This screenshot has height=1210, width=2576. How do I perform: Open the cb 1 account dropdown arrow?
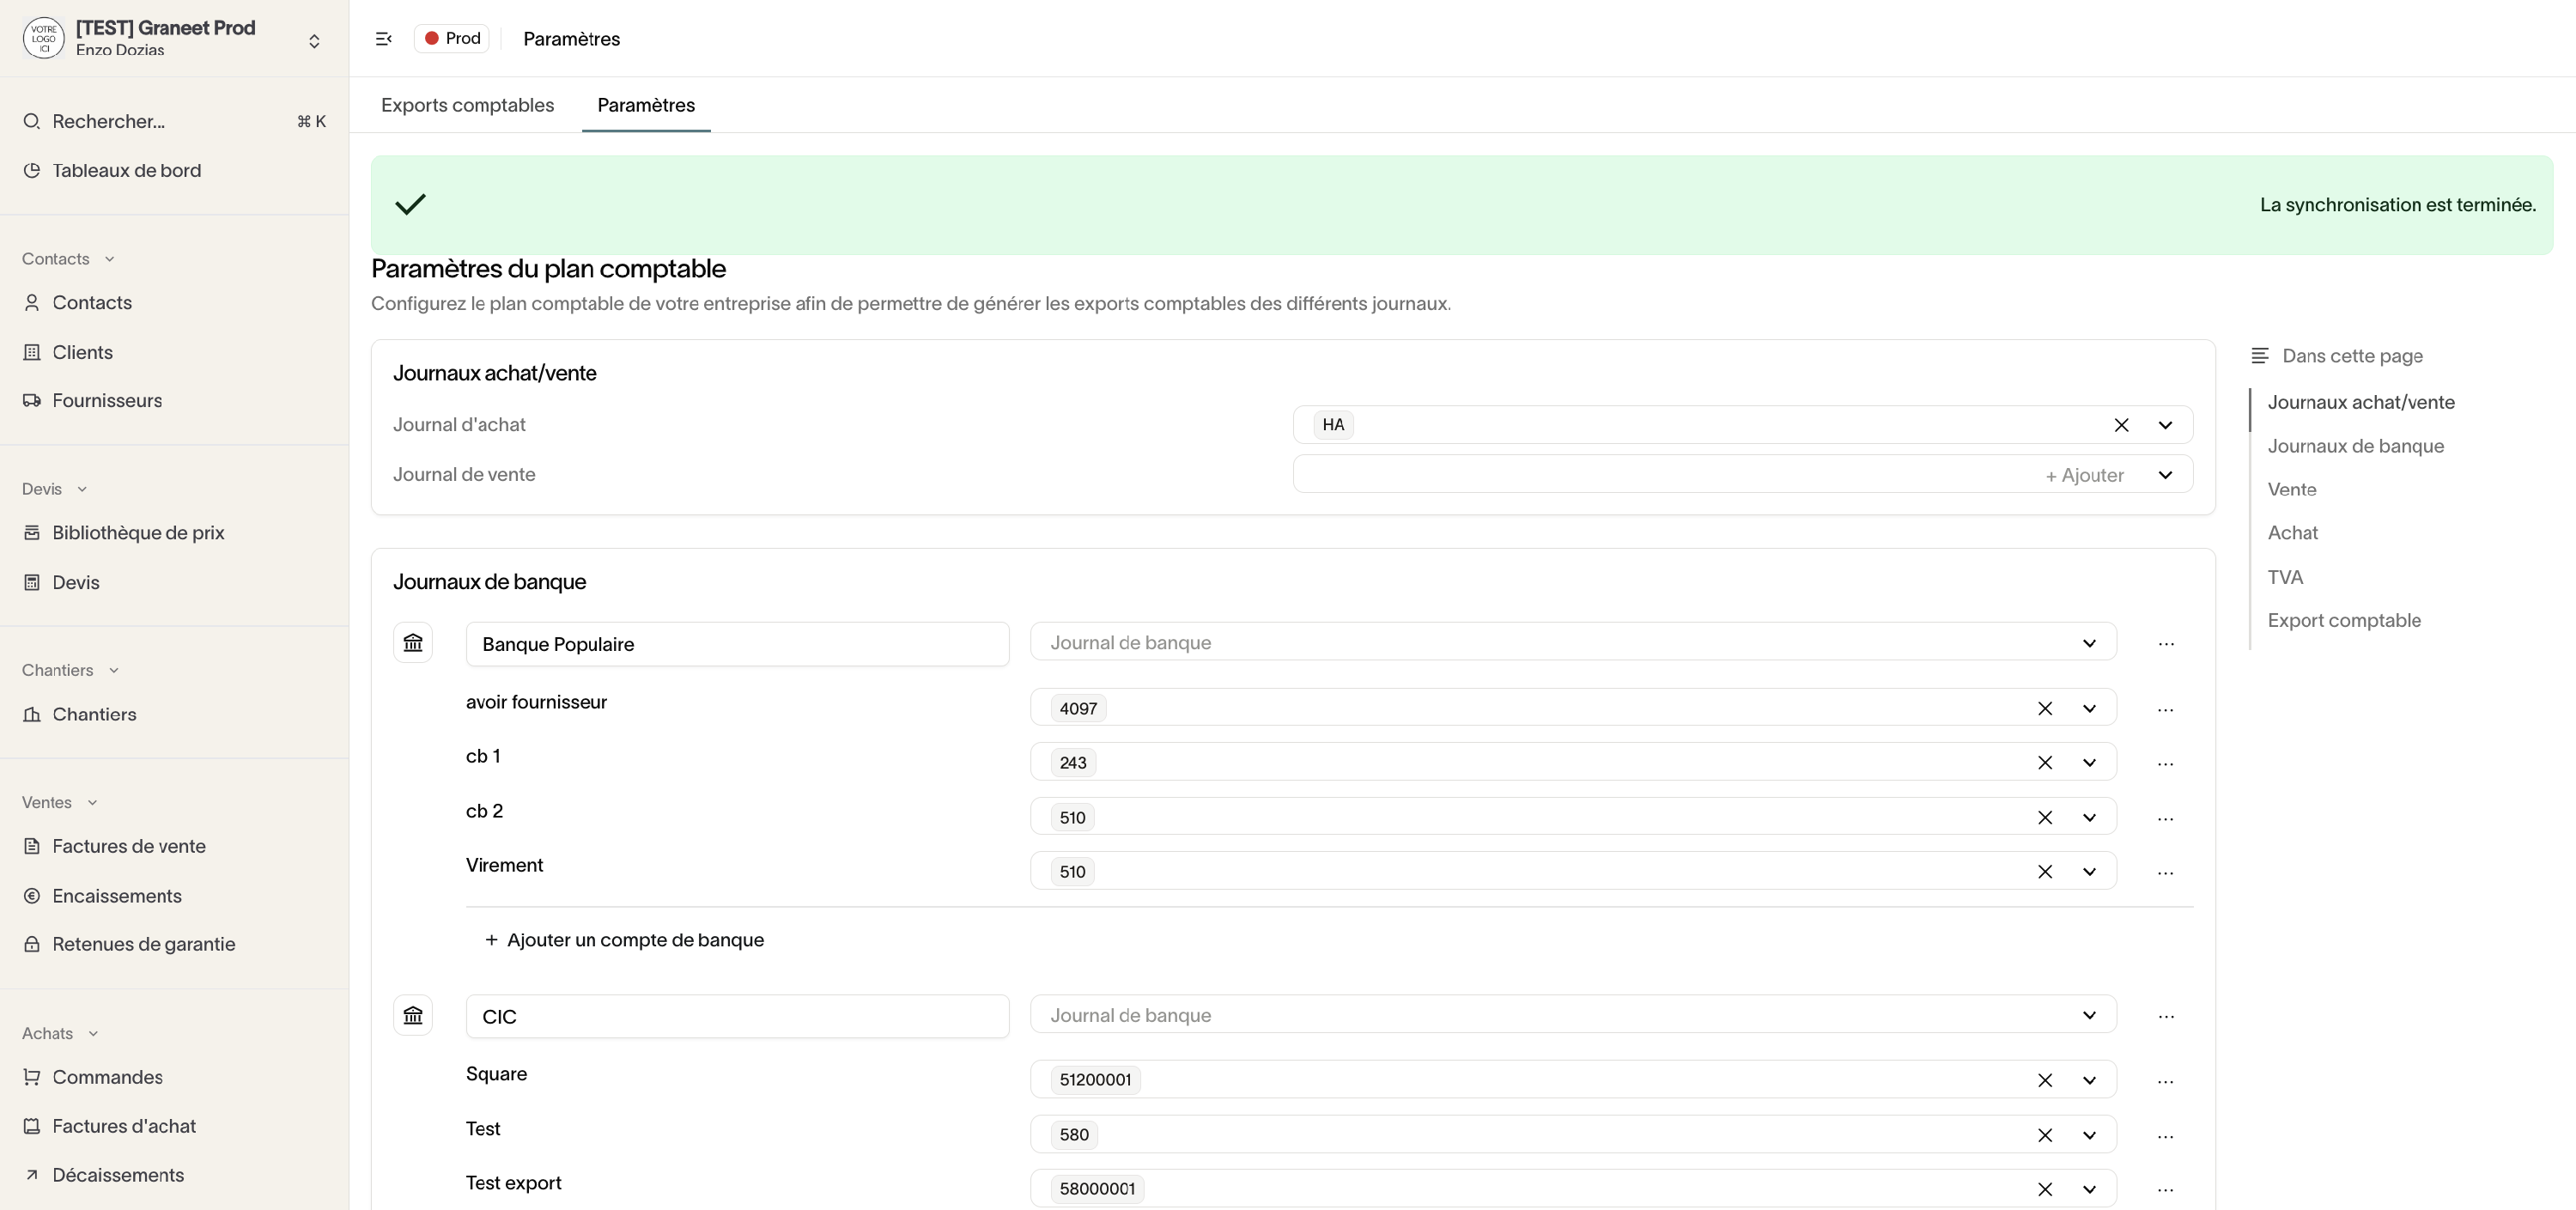tap(2089, 763)
